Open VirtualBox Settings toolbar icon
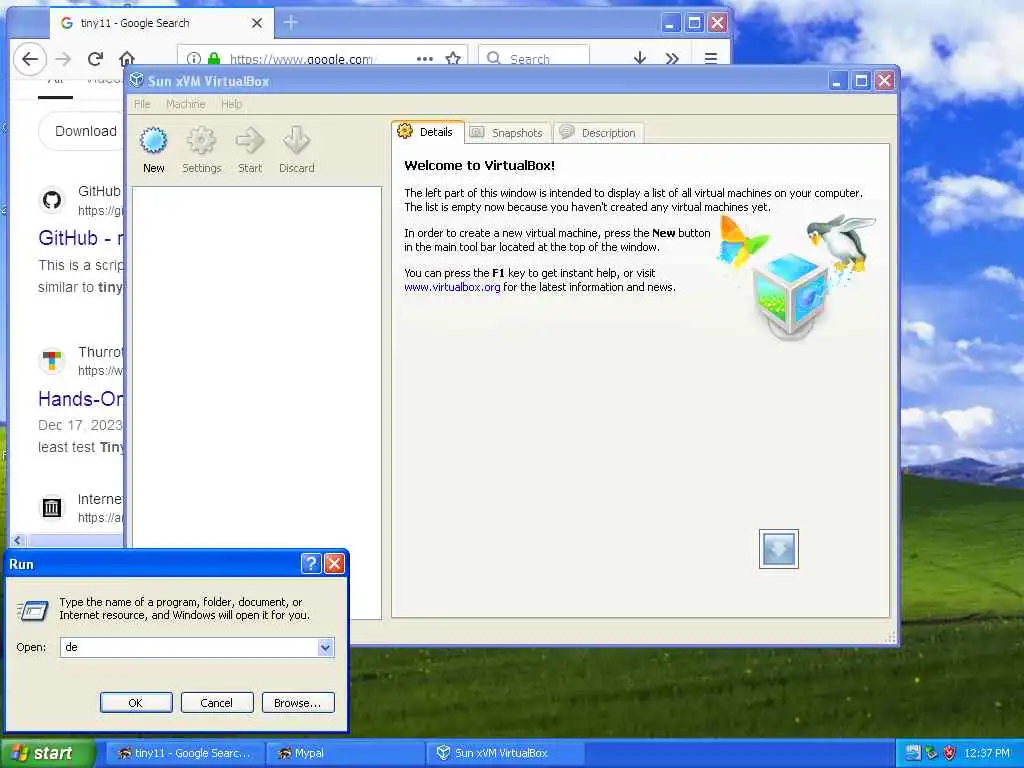Viewport: 1024px width, 768px height. click(201, 140)
